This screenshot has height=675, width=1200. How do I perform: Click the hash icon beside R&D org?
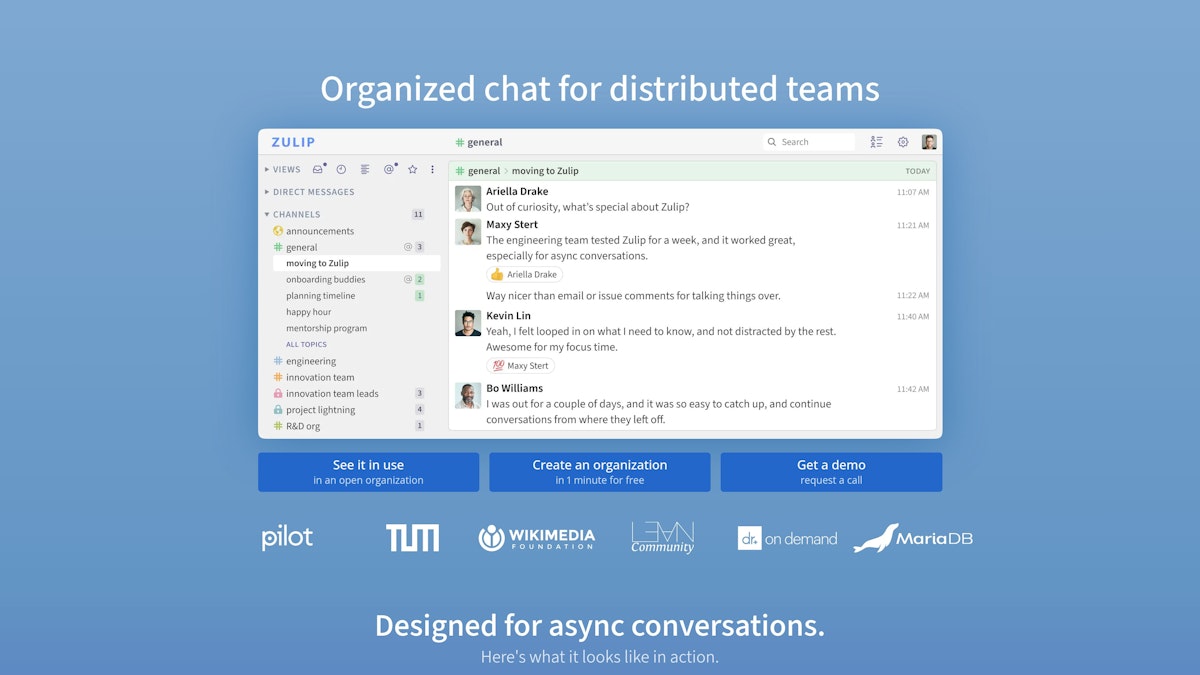pos(278,426)
